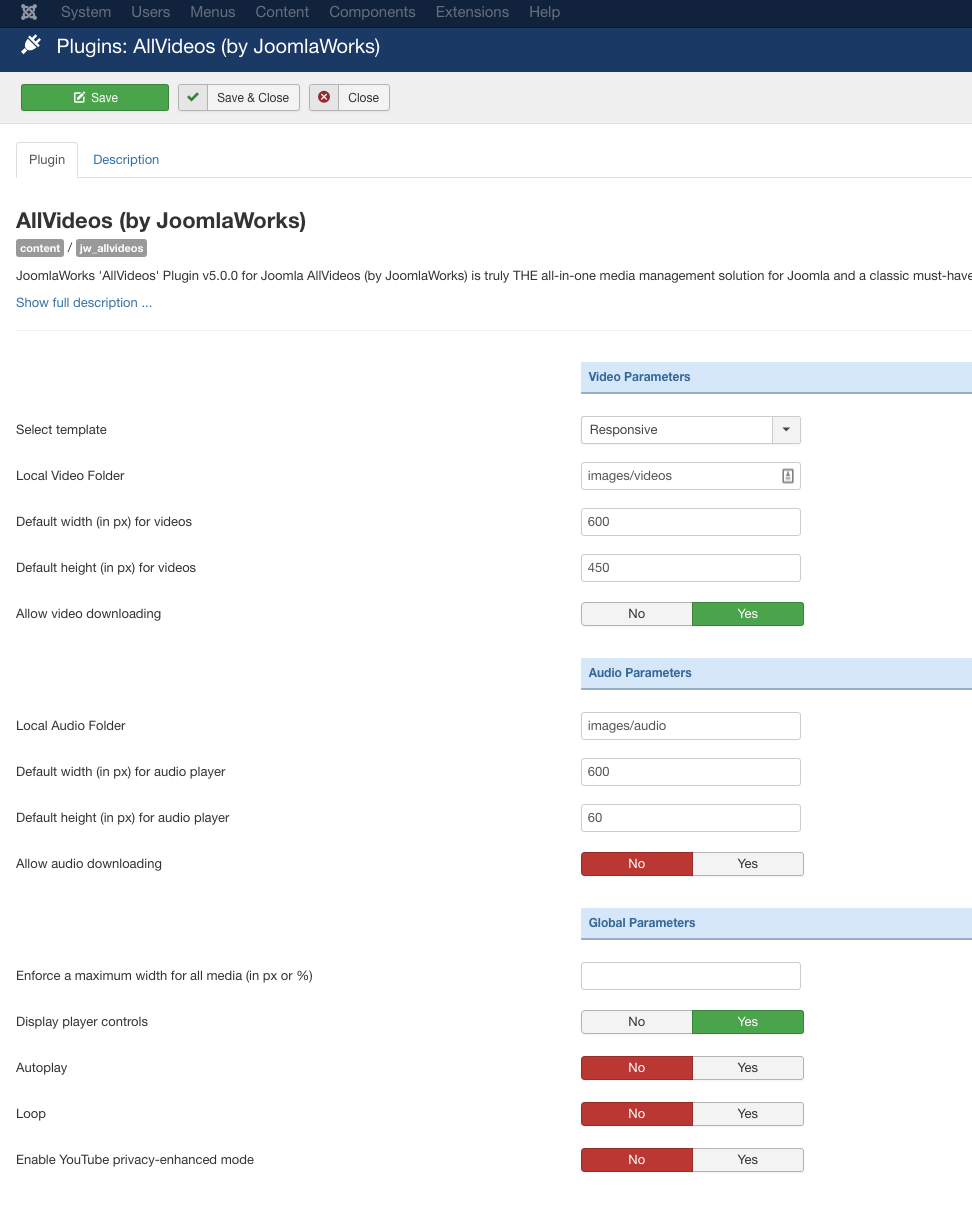Click the maximum width for all media field
The height and width of the screenshot is (1209, 972).
click(691, 976)
